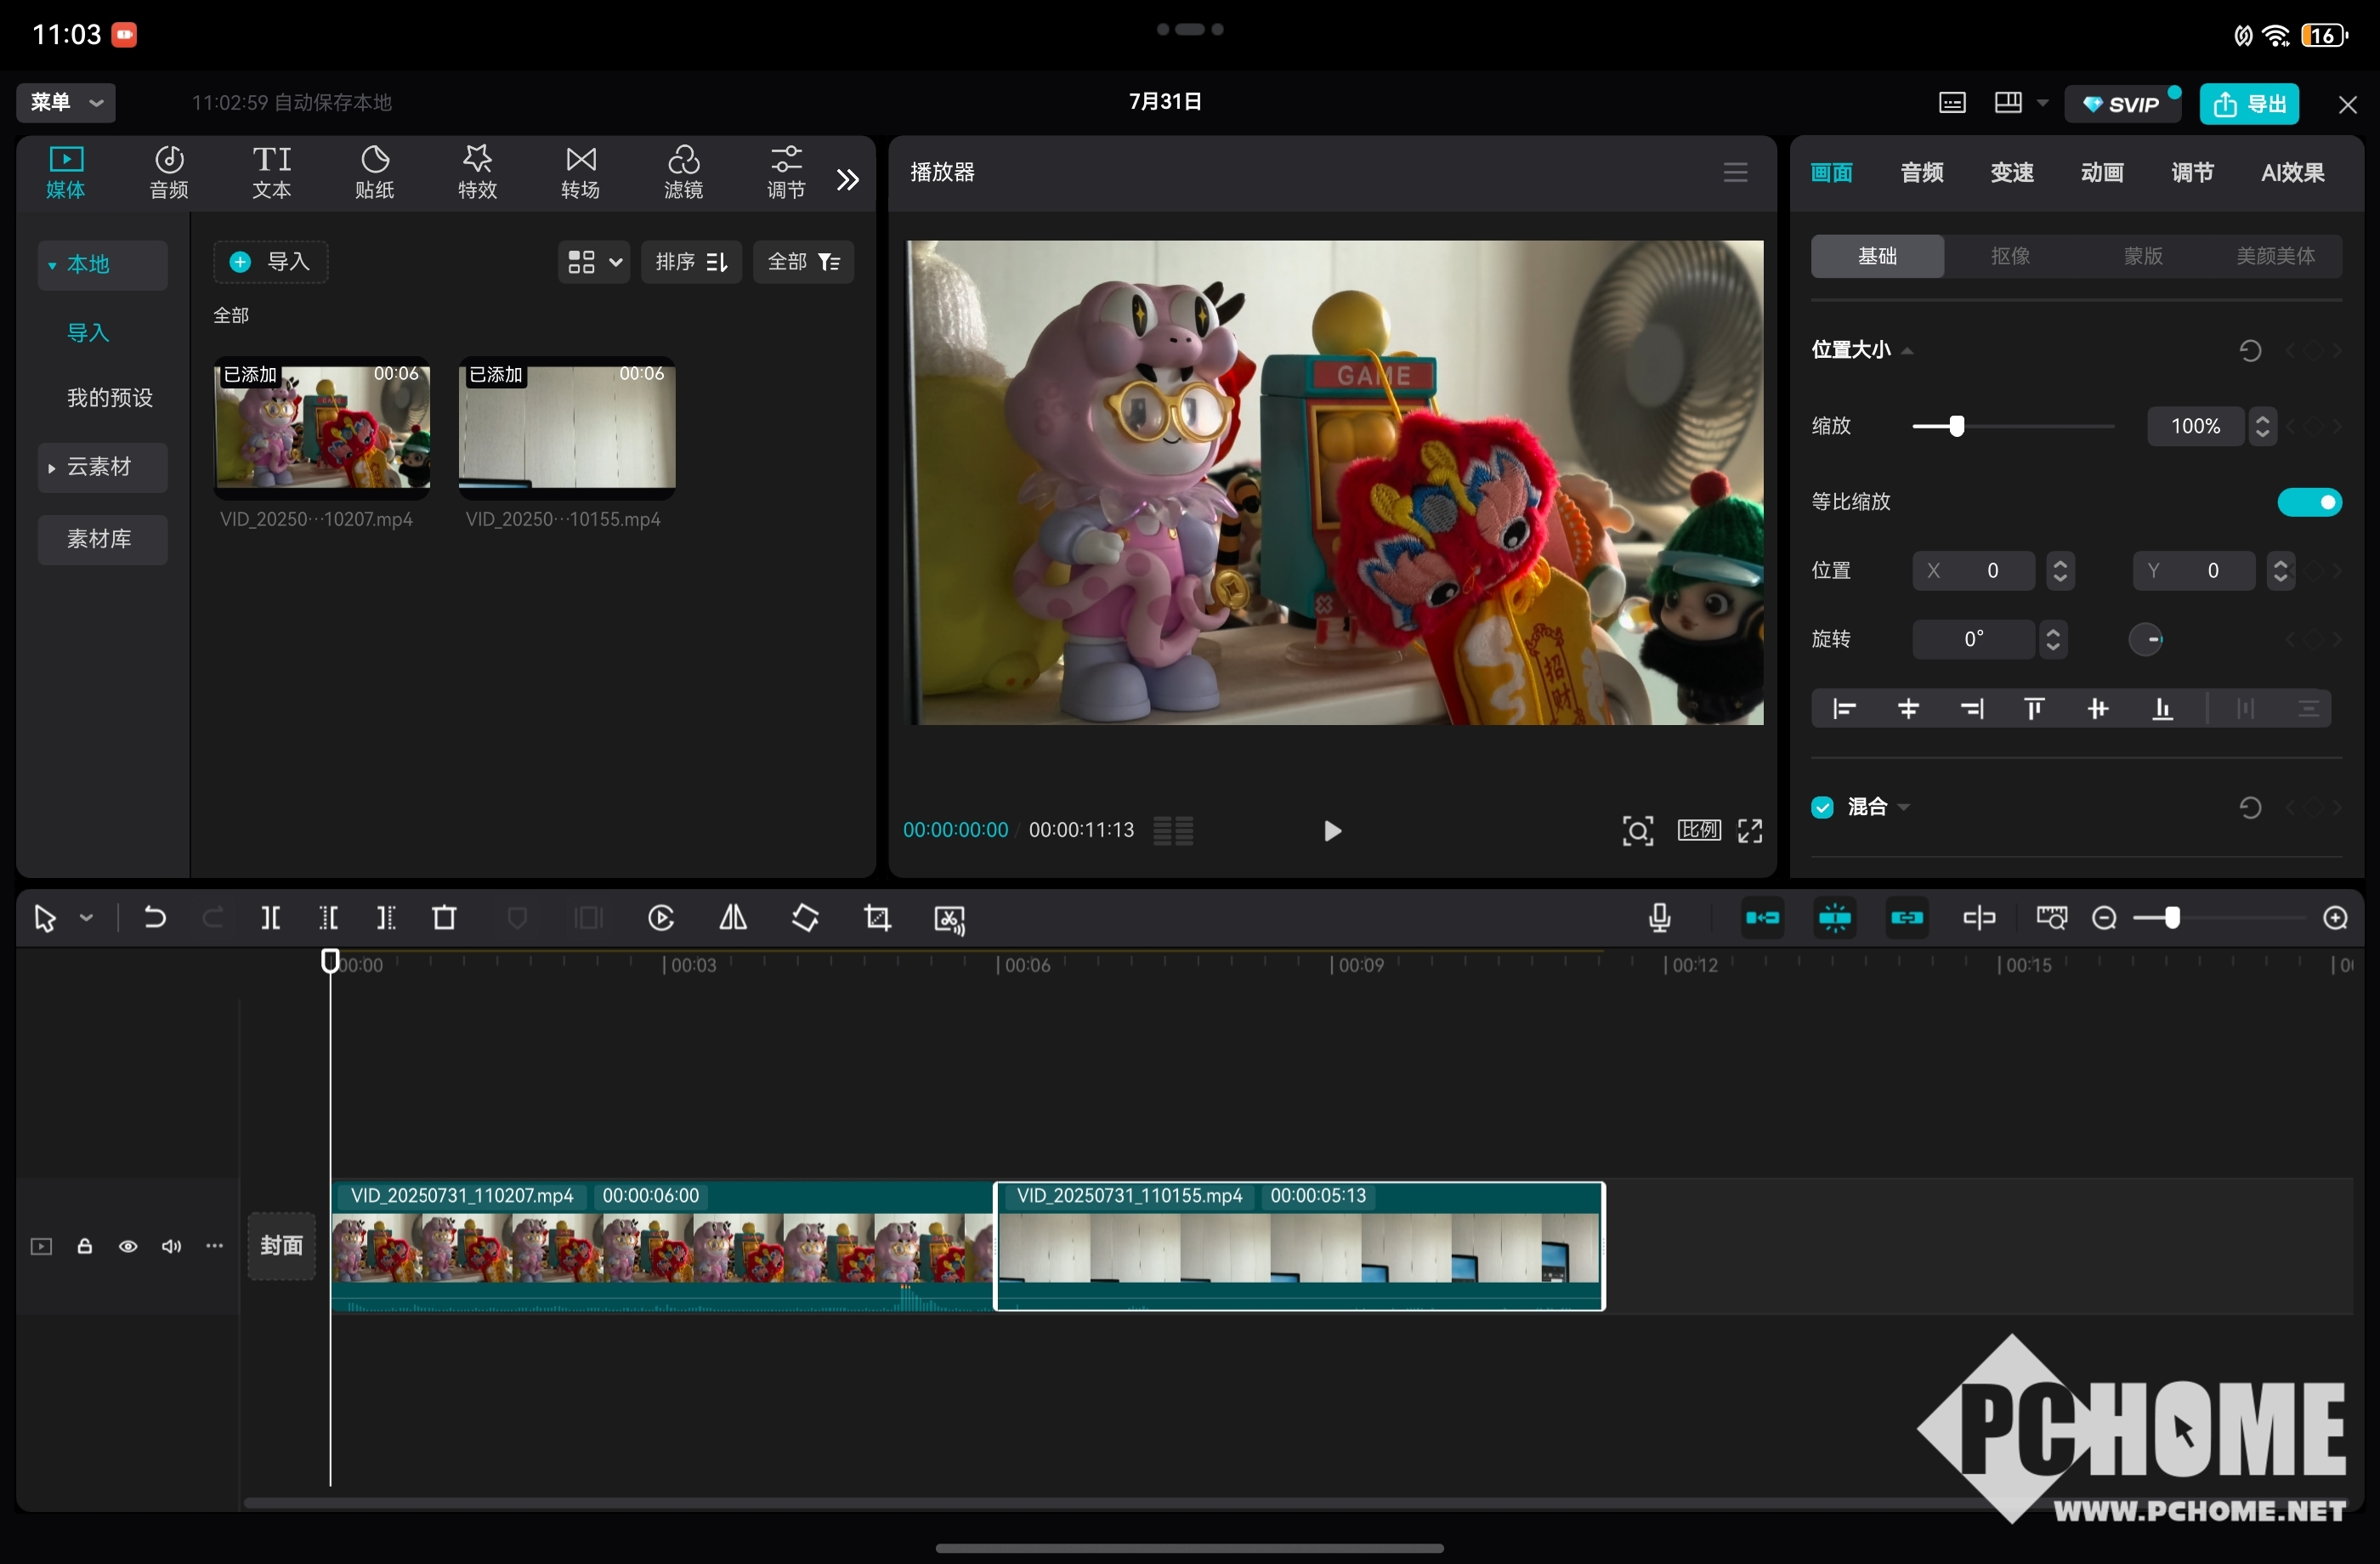Open the SVIP membership button
Image resolution: width=2380 pixels, height=1564 pixels.
click(x=2122, y=104)
